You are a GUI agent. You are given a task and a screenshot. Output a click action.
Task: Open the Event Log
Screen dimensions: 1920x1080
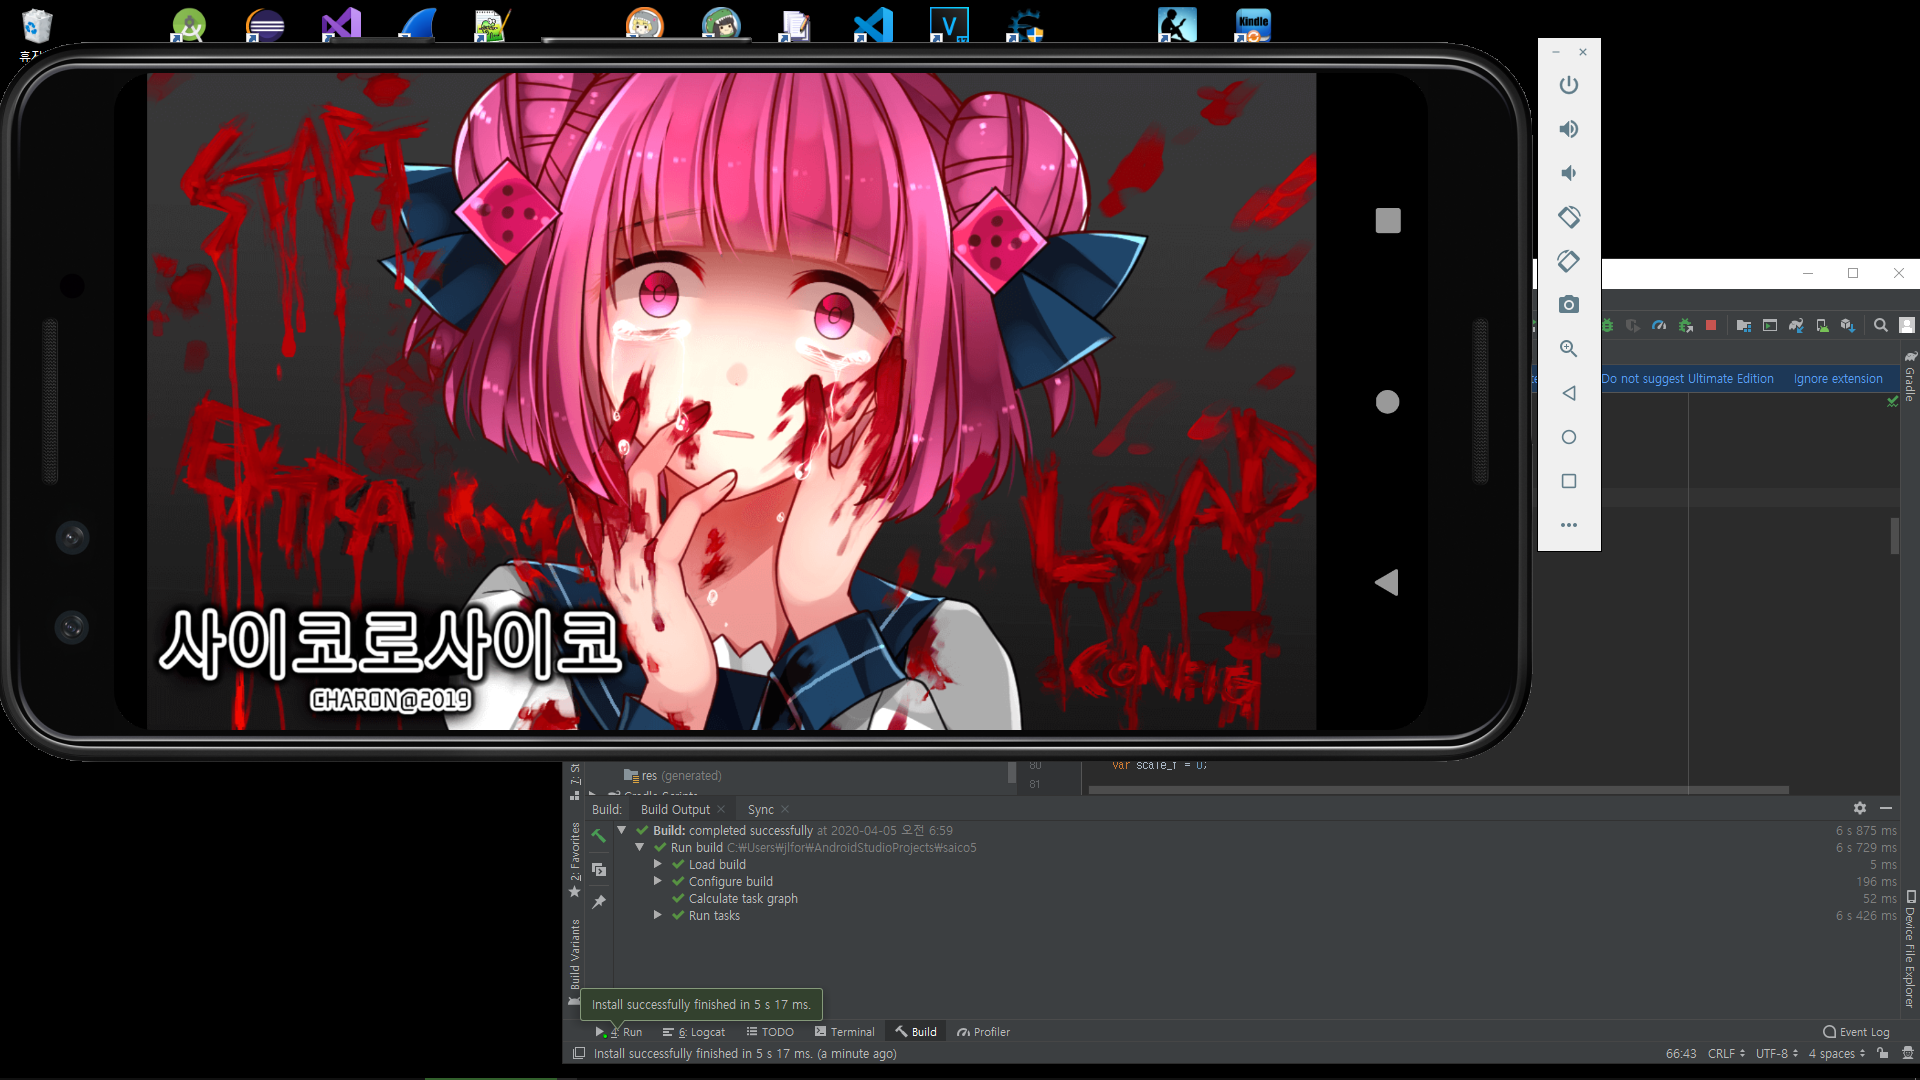1857,1032
